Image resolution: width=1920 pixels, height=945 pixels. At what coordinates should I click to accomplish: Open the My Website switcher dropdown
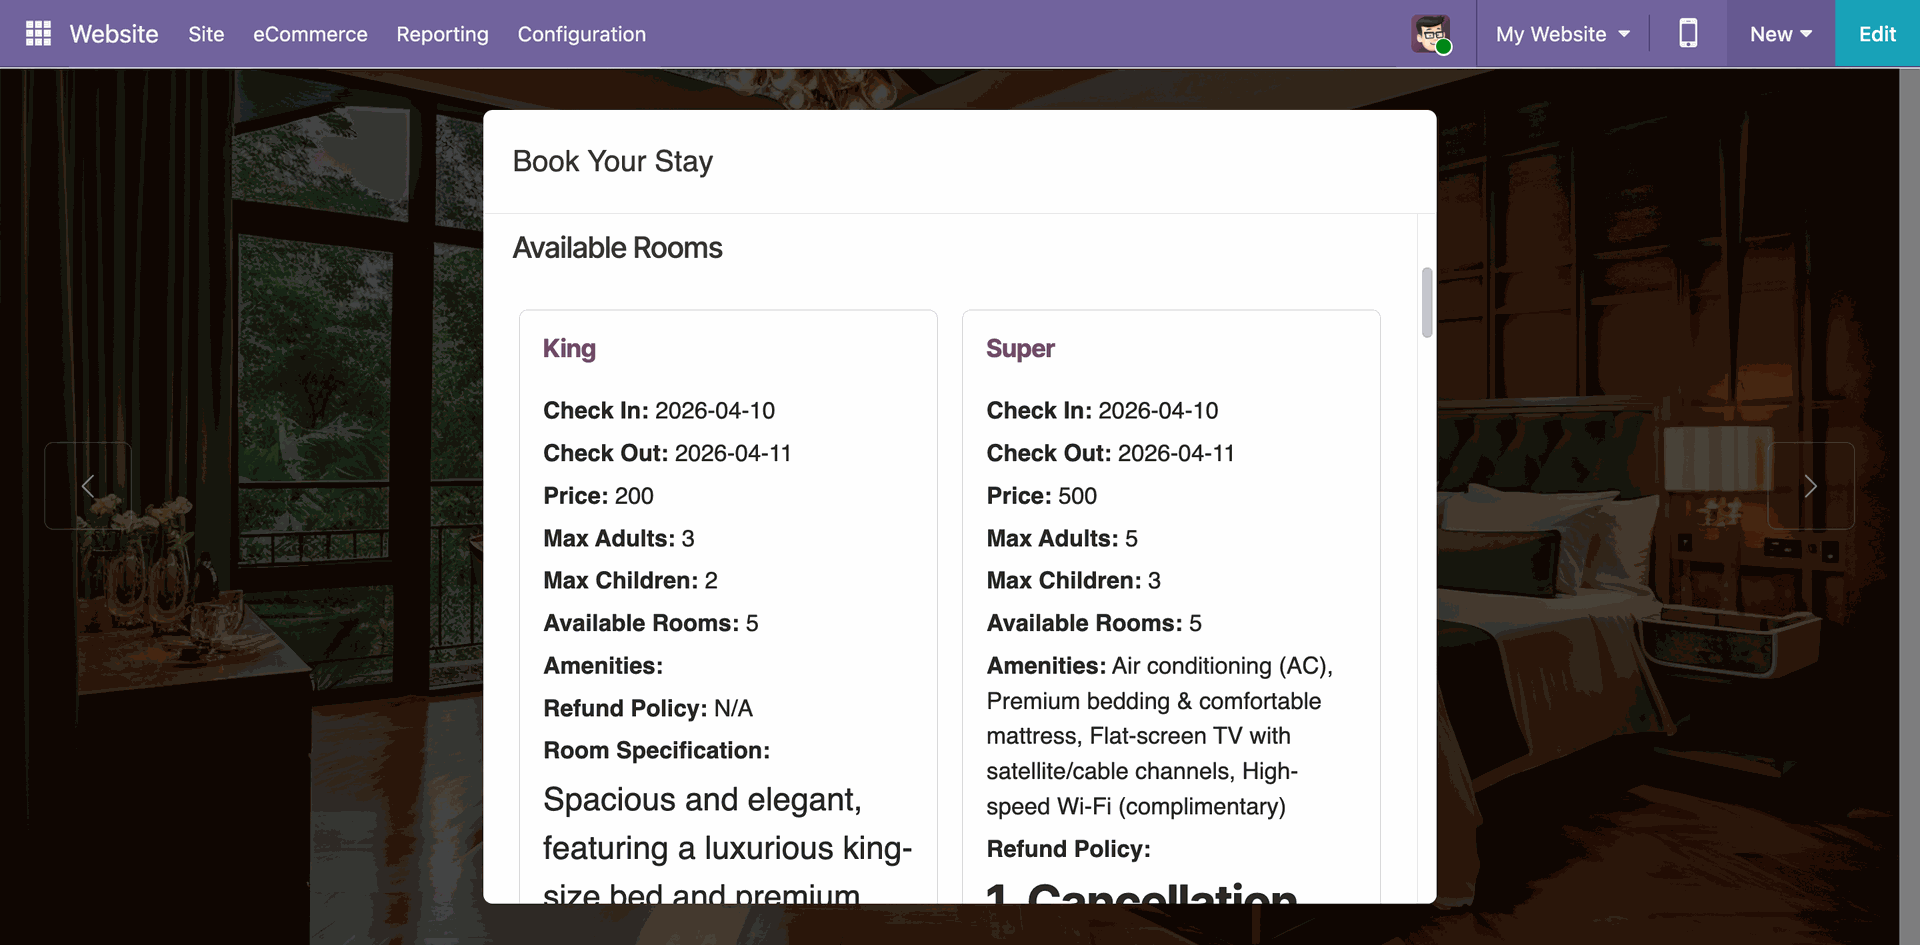[1563, 34]
